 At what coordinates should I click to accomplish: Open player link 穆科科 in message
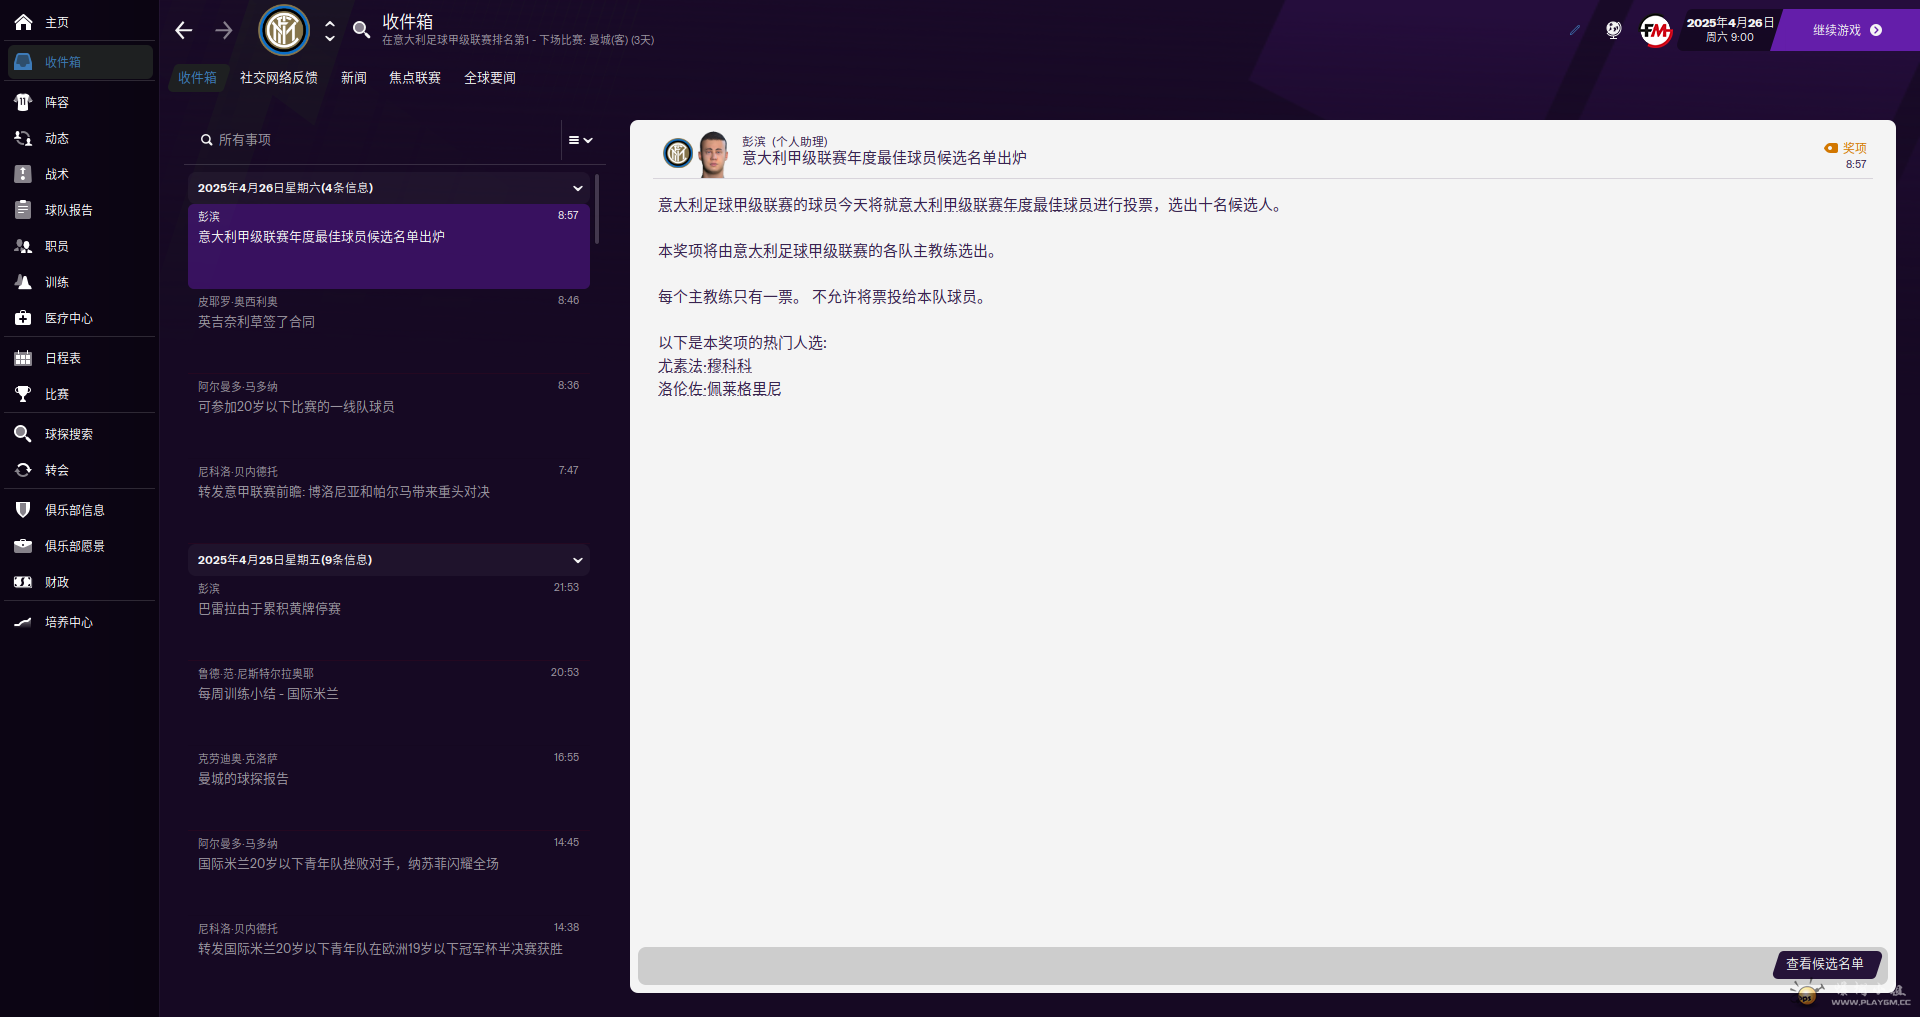point(729,366)
